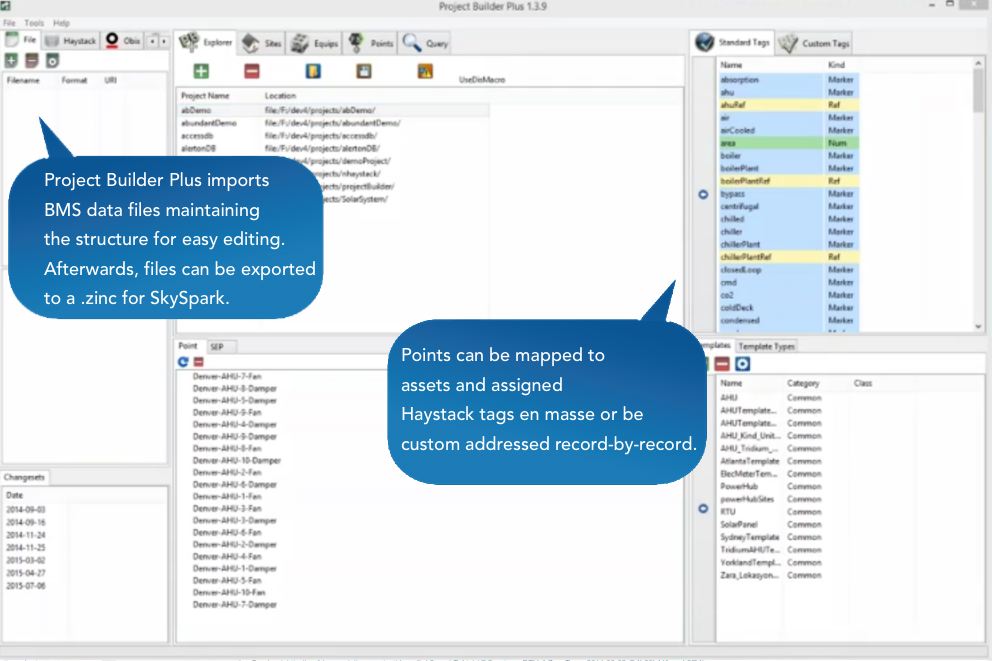
Task: Select the 2014-09-03 changeset
Action: (26, 510)
